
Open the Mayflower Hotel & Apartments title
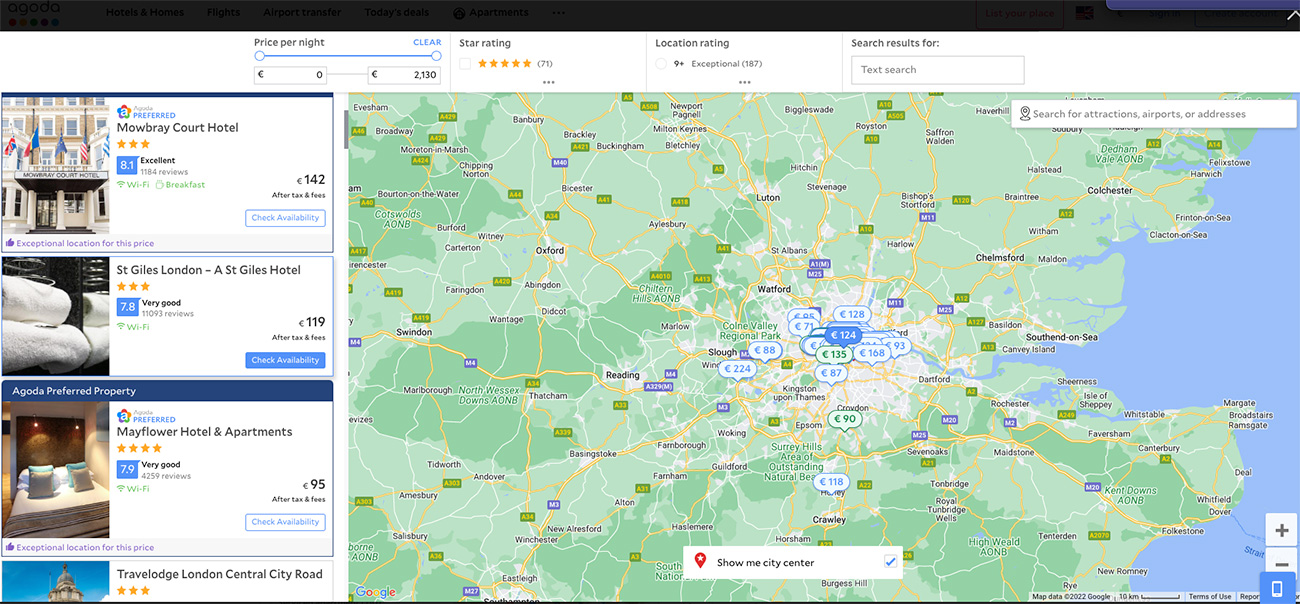click(x=205, y=432)
